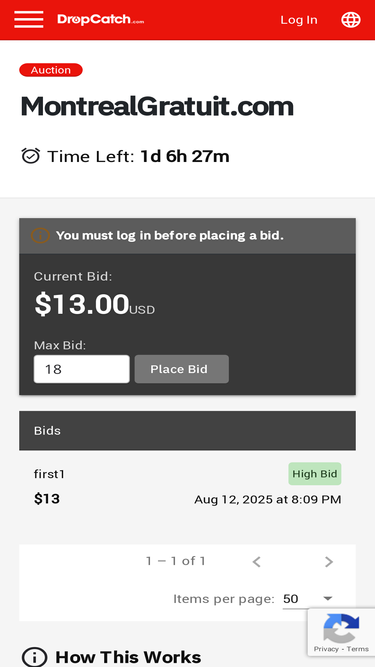Click the info icon in login warning
This screenshot has width=375, height=667.
[40, 235]
